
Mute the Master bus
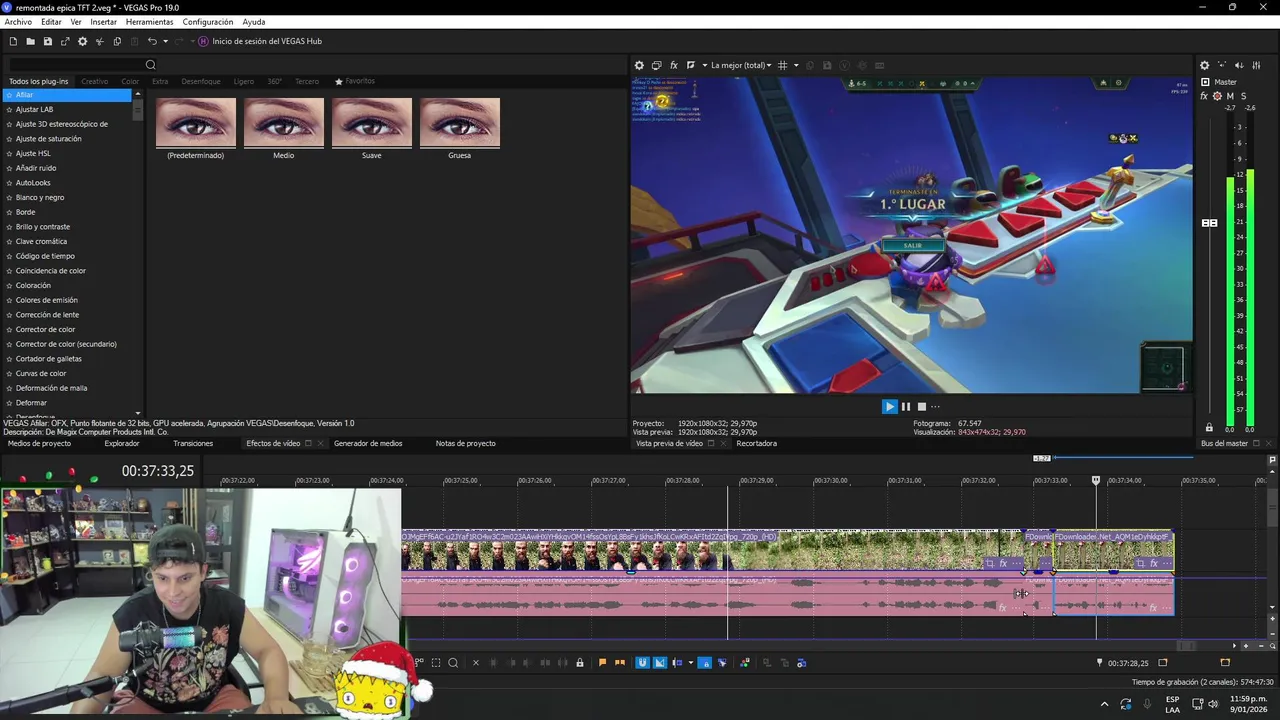[x=1230, y=96]
